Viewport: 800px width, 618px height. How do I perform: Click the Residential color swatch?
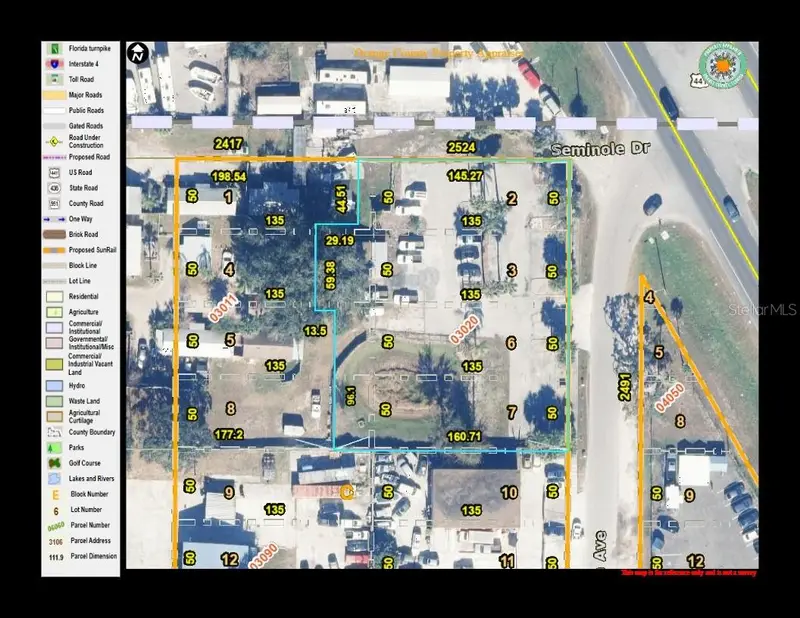tap(55, 297)
